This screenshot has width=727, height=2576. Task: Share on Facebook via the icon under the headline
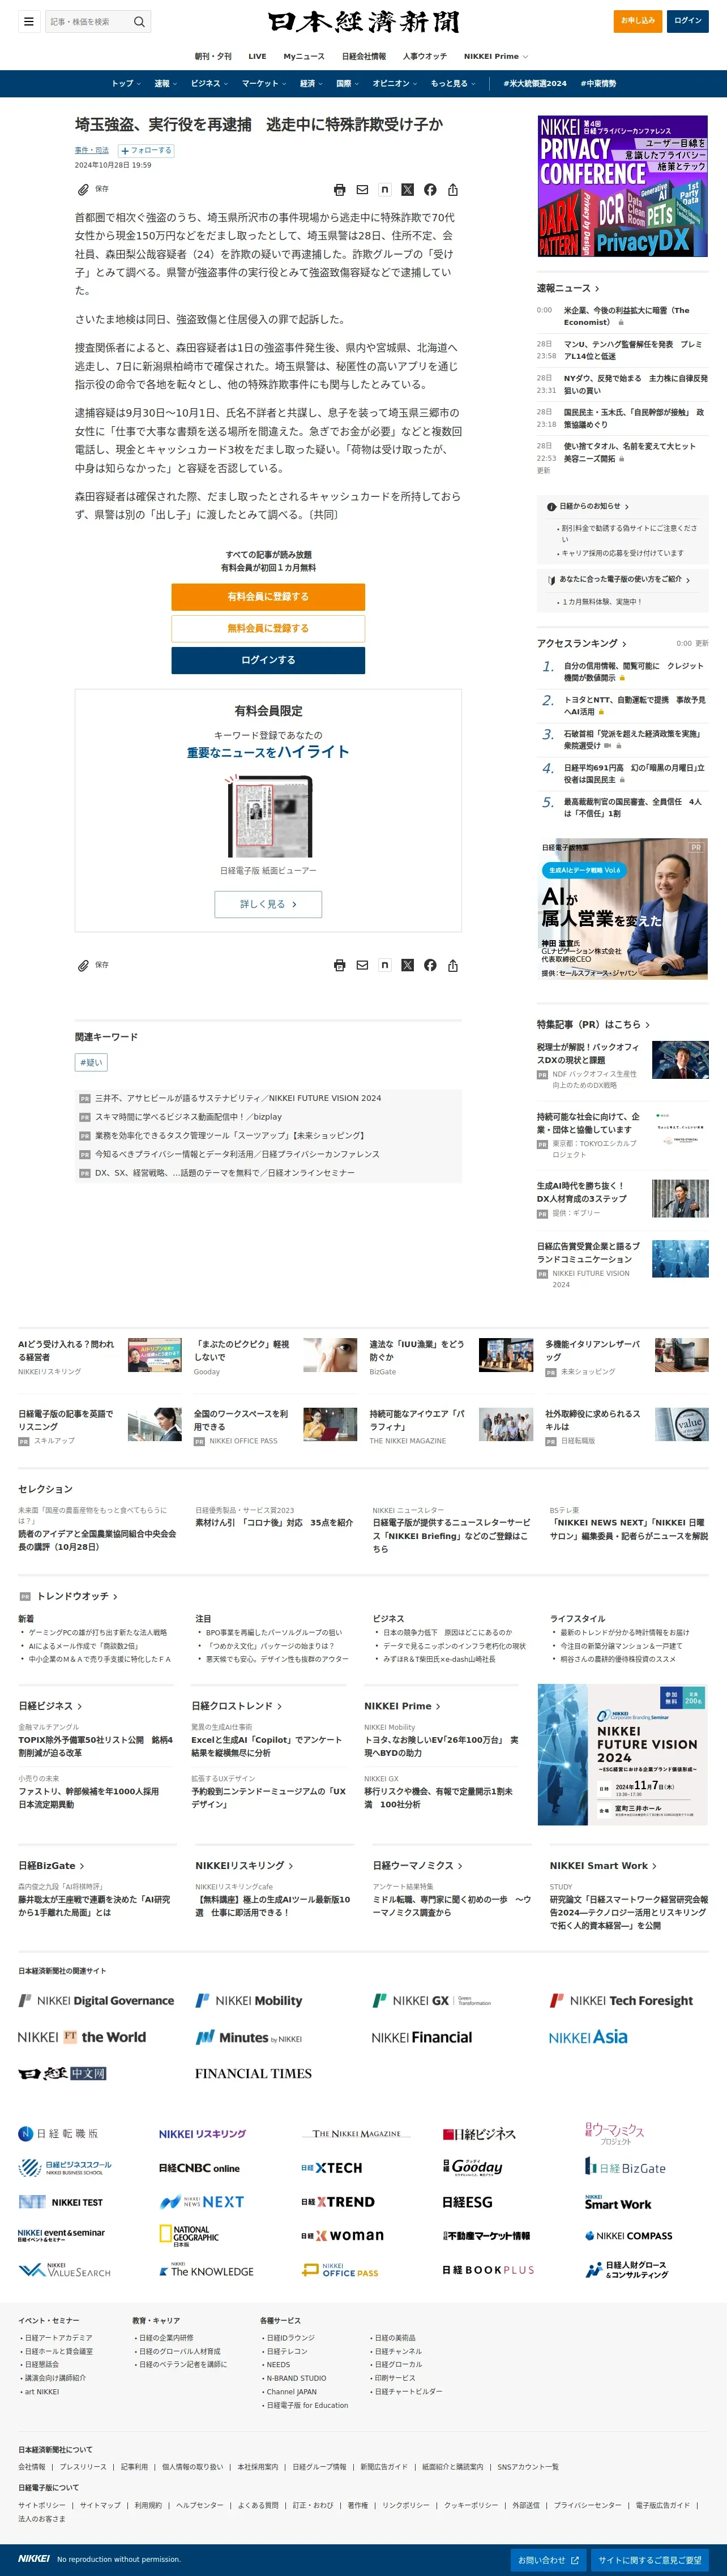(430, 189)
